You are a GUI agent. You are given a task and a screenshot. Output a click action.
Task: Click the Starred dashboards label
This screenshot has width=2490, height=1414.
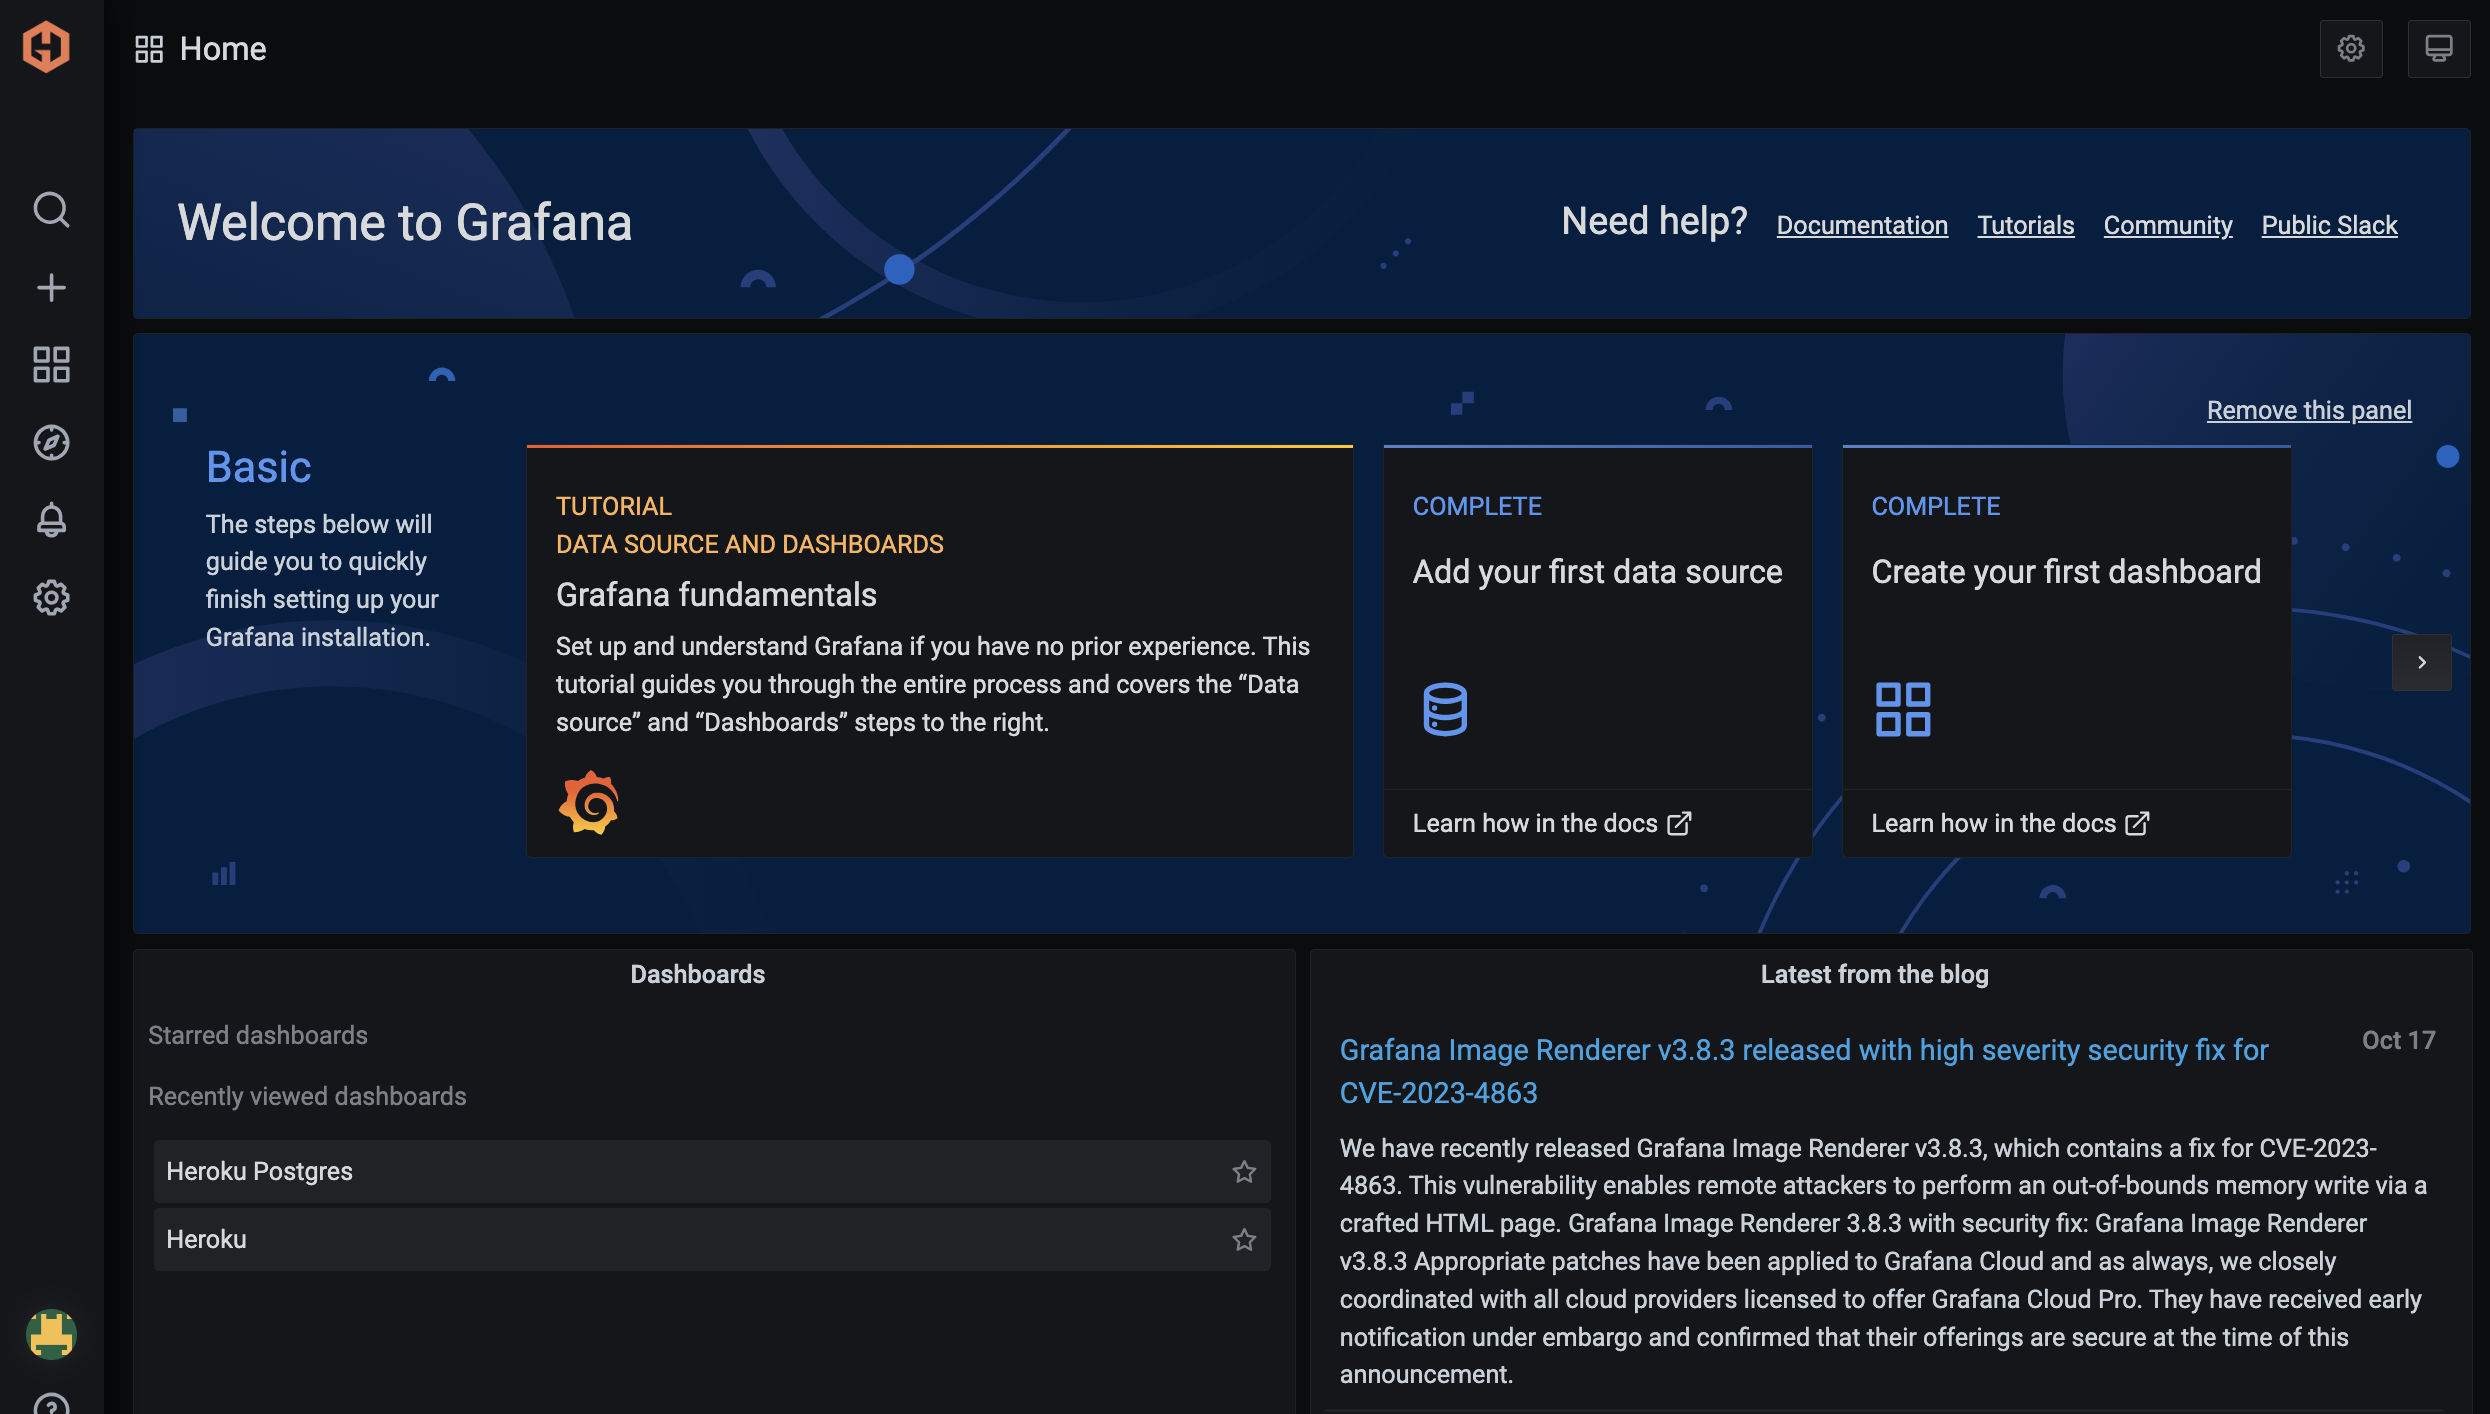(x=258, y=1035)
